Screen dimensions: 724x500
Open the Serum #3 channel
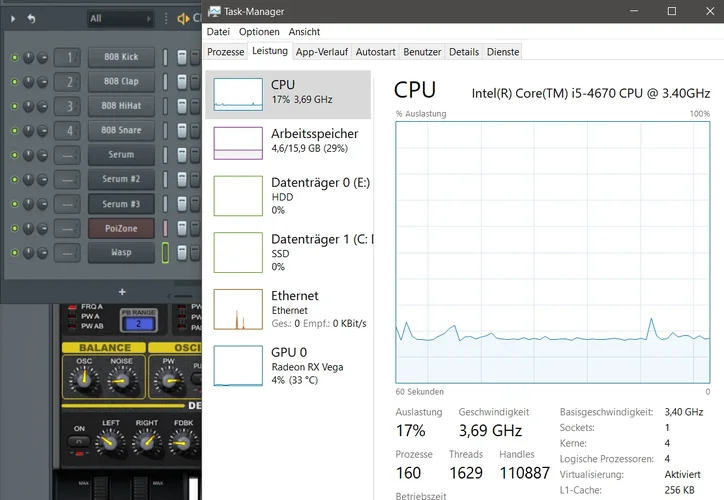tap(121, 204)
